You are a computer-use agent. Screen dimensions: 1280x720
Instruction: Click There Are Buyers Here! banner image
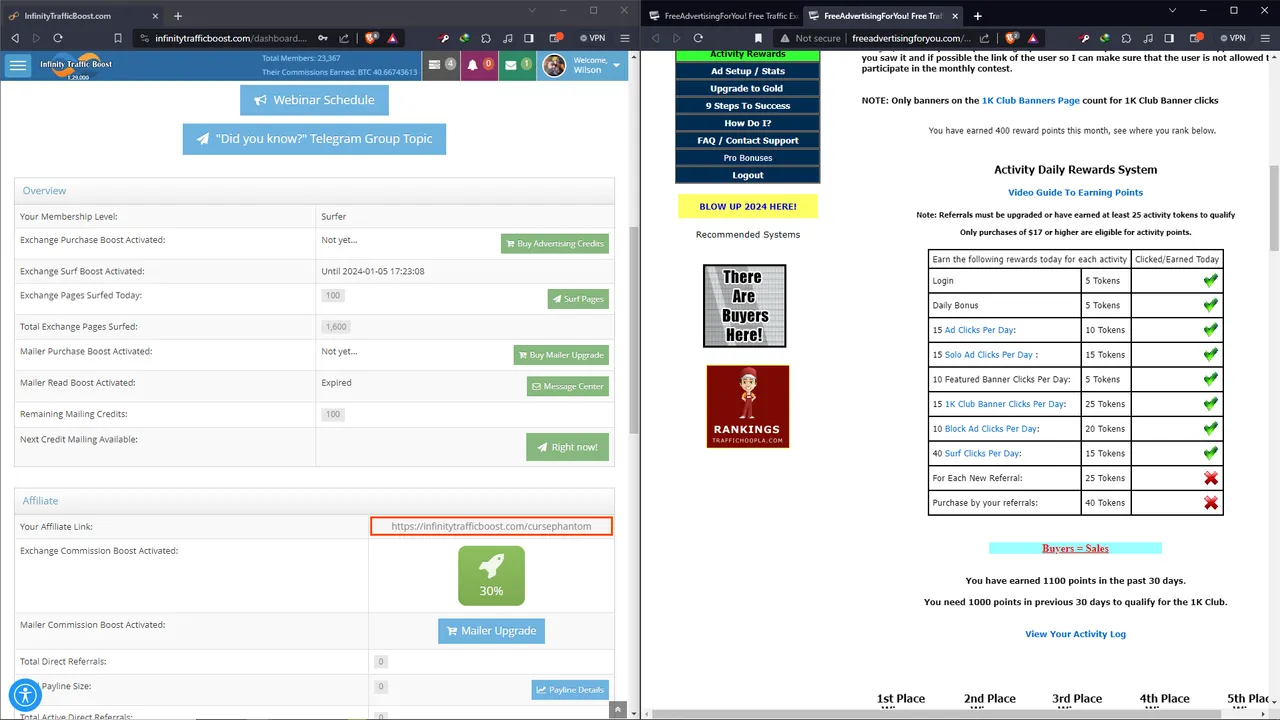pos(744,306)
